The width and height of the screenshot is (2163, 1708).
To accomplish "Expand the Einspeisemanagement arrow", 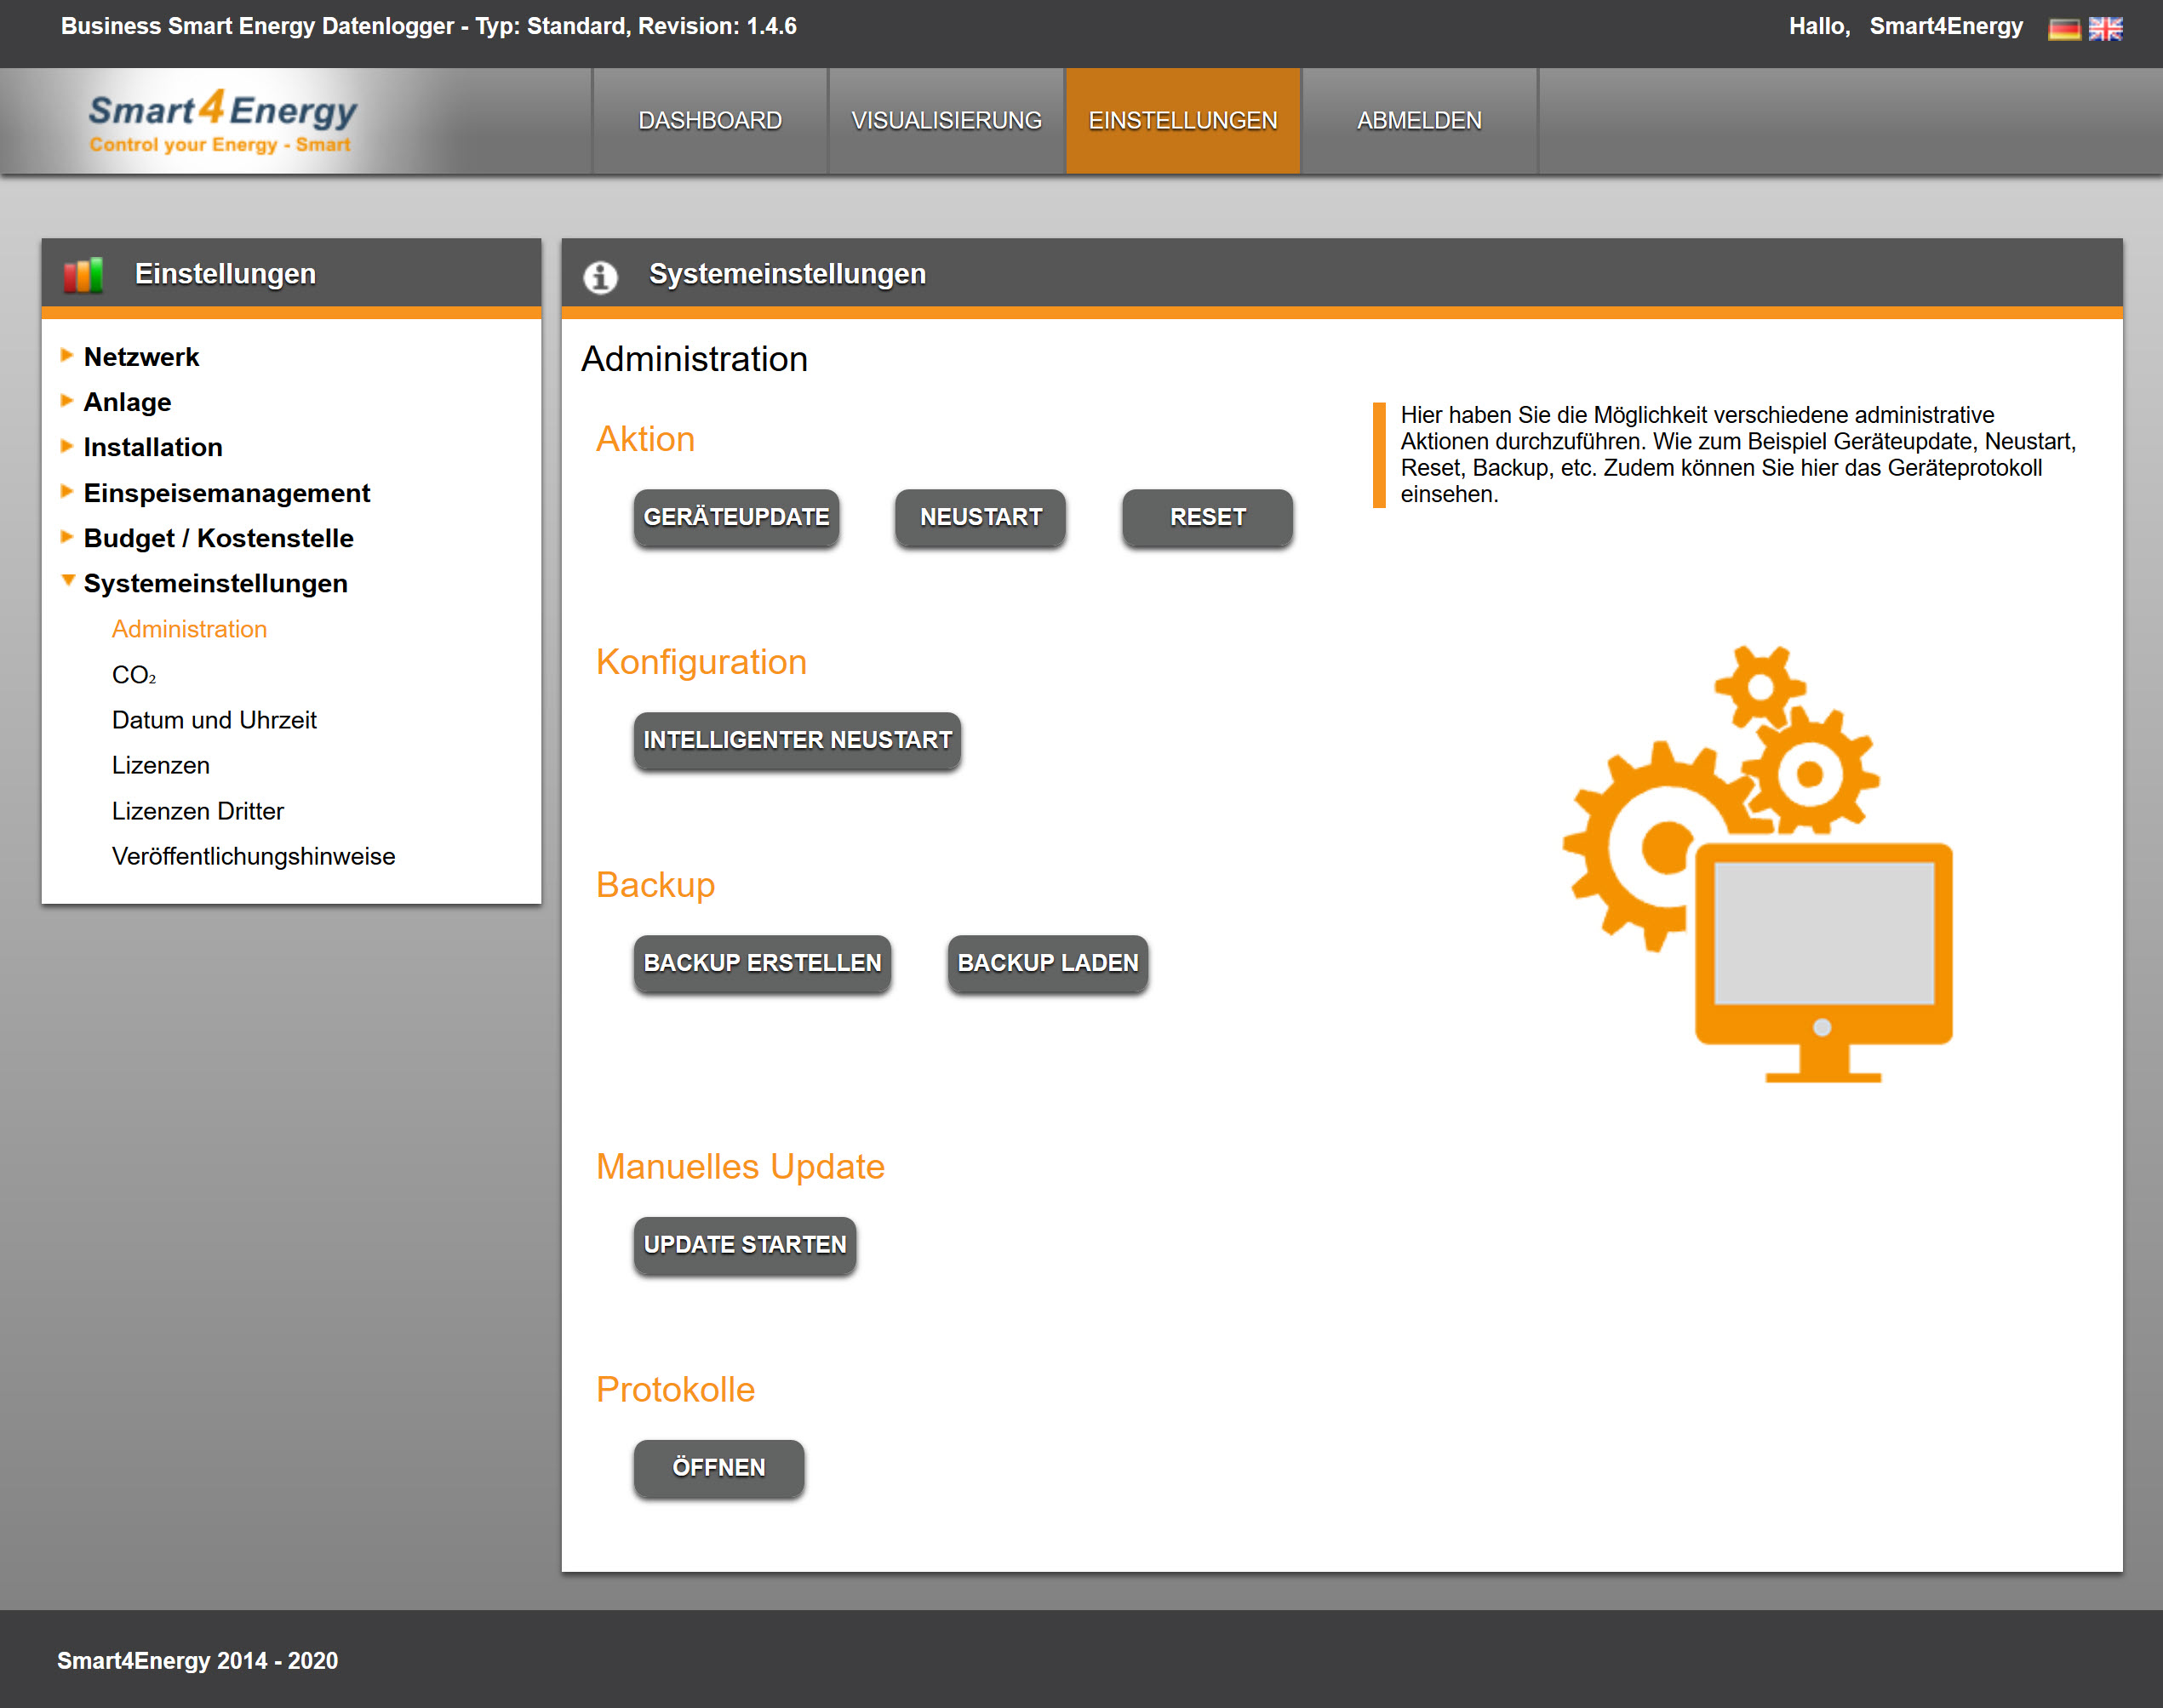I will 67,491.
